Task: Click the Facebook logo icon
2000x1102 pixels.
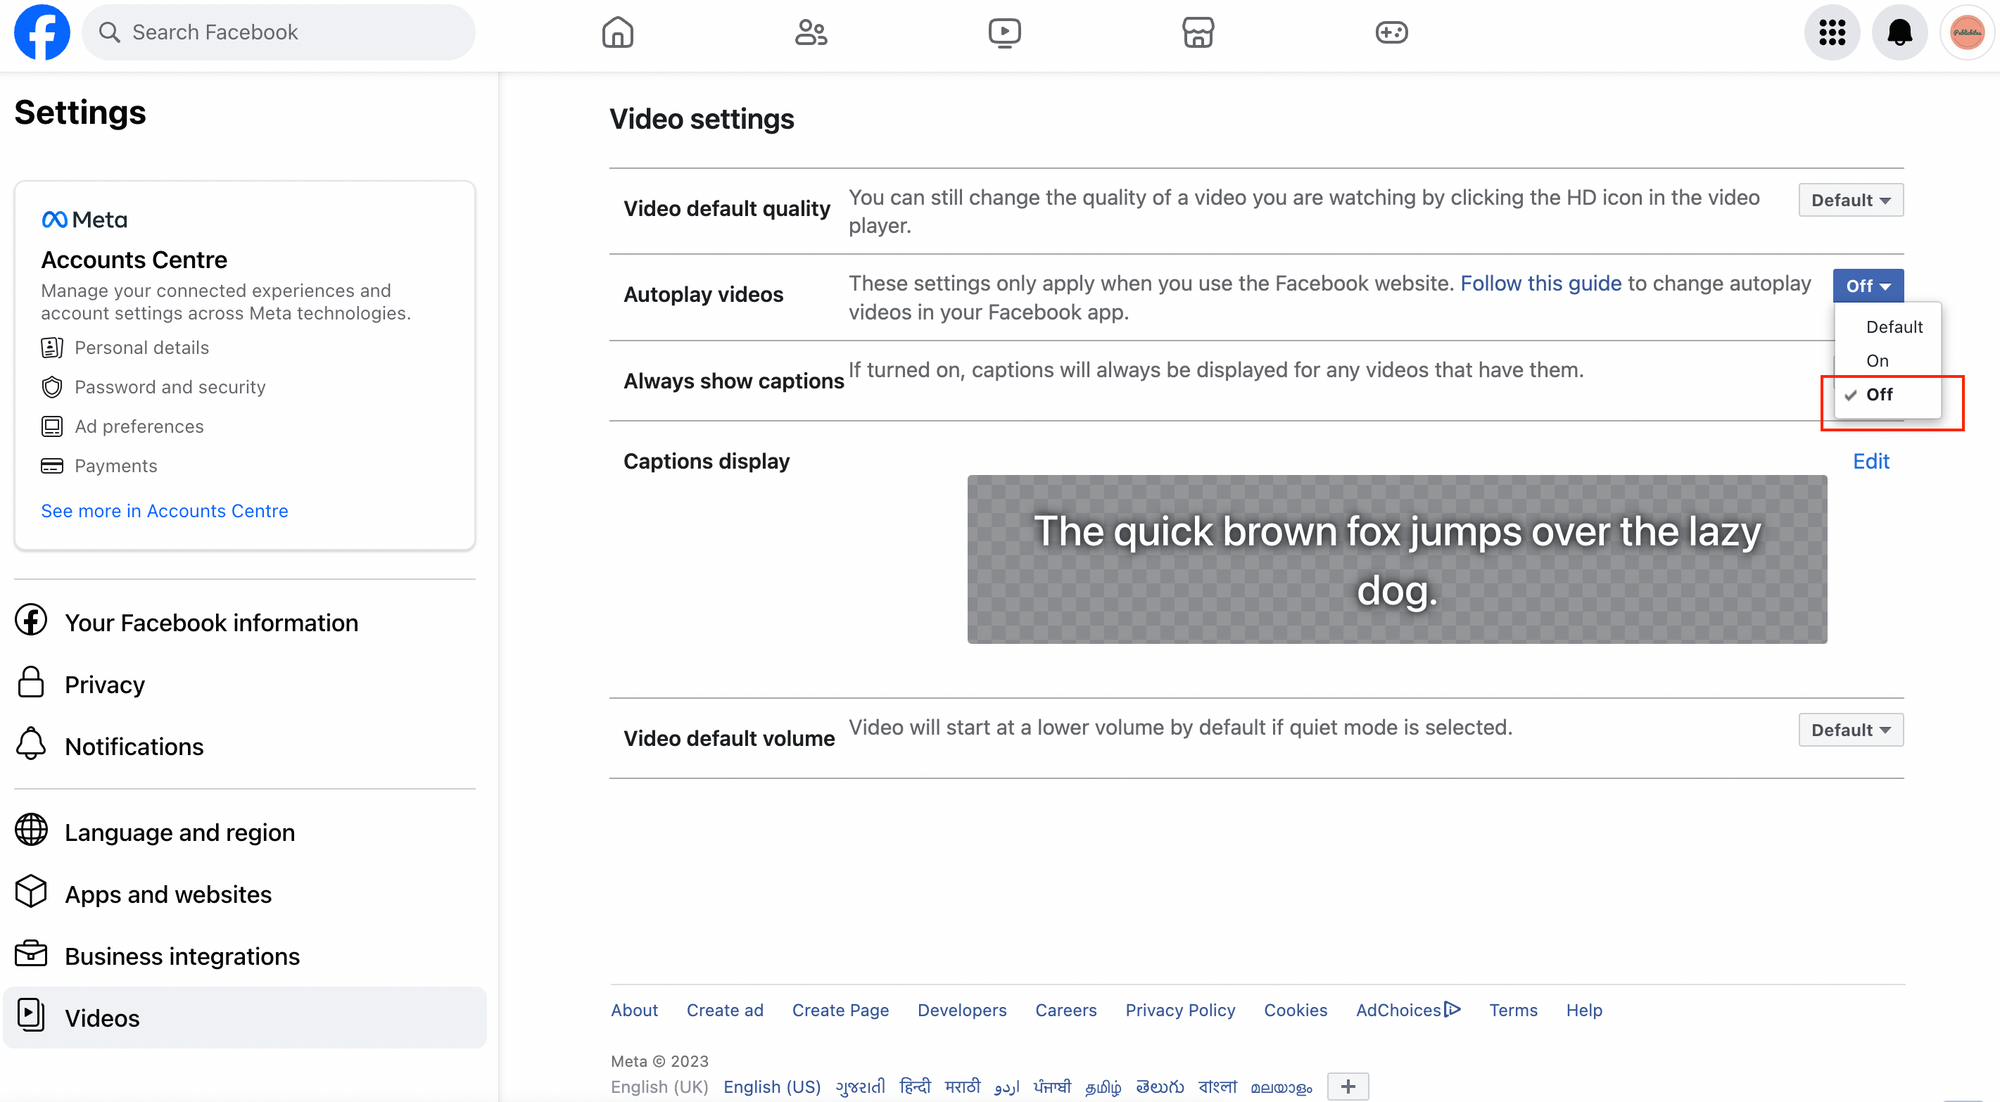Action: tap(42, 32)
